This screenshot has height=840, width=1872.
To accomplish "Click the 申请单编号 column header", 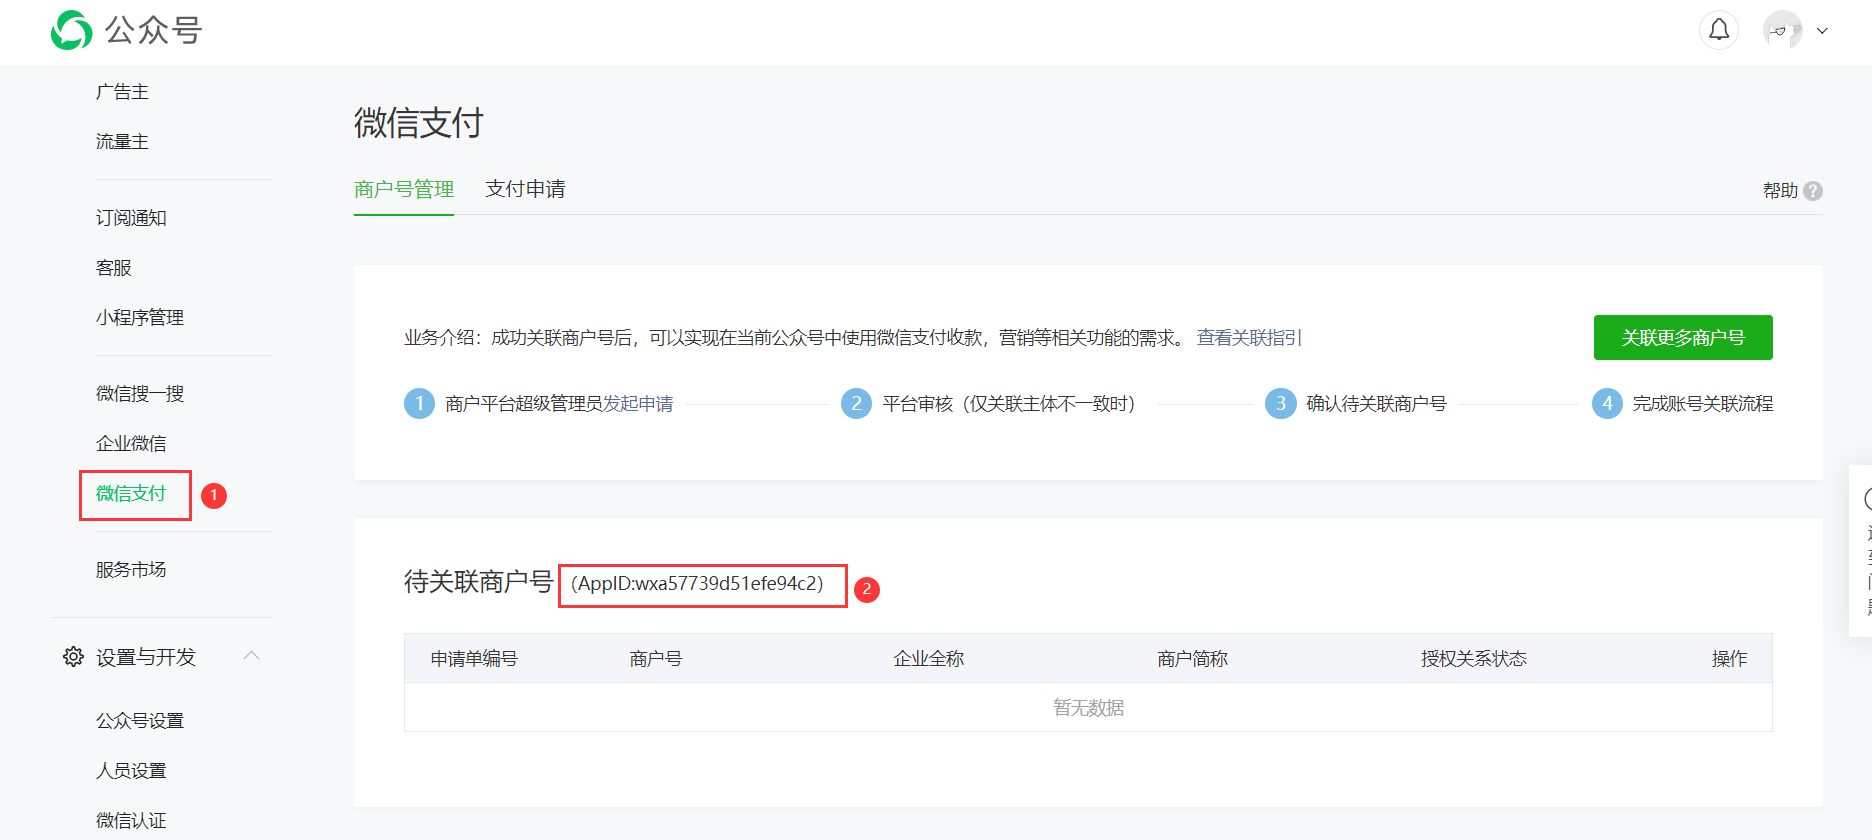I will [474, 659].
